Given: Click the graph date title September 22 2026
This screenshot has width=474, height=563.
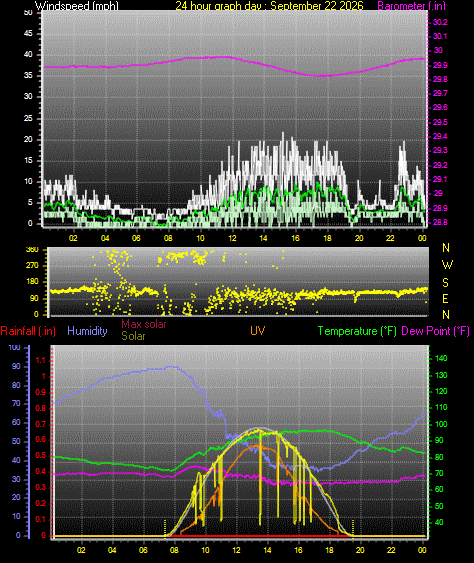Looking at the screenshot, I should pyautogui.click(x=316, y=6).
